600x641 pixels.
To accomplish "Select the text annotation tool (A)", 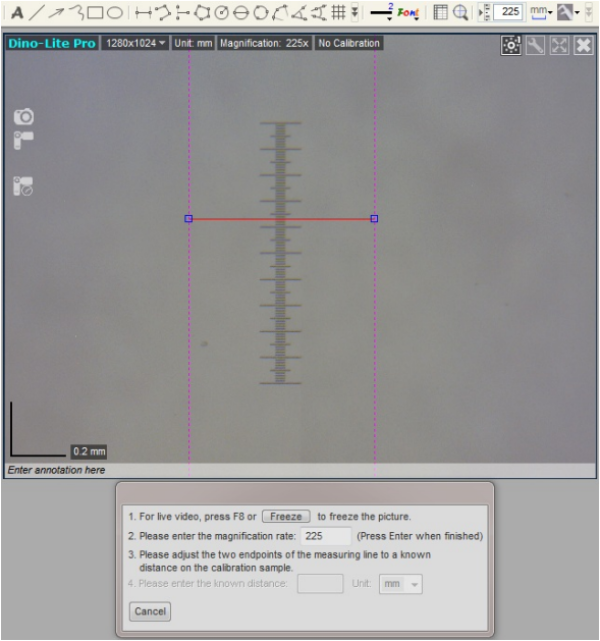I will point(17,12).
